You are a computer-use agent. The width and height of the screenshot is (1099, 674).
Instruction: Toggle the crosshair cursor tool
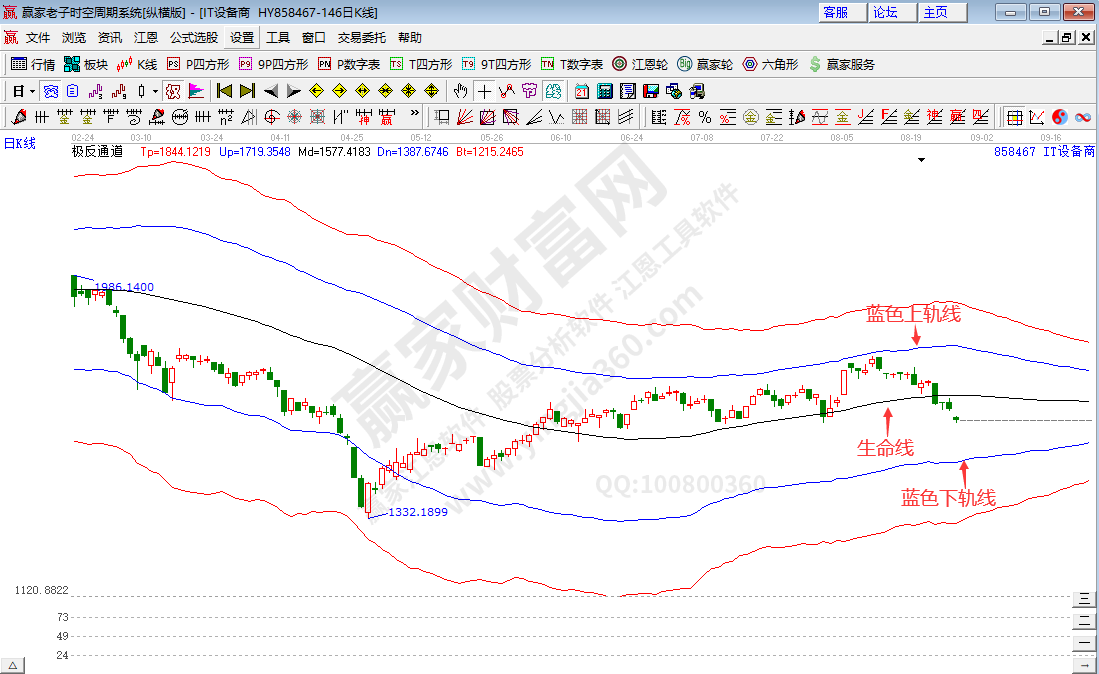pos(484,91)
